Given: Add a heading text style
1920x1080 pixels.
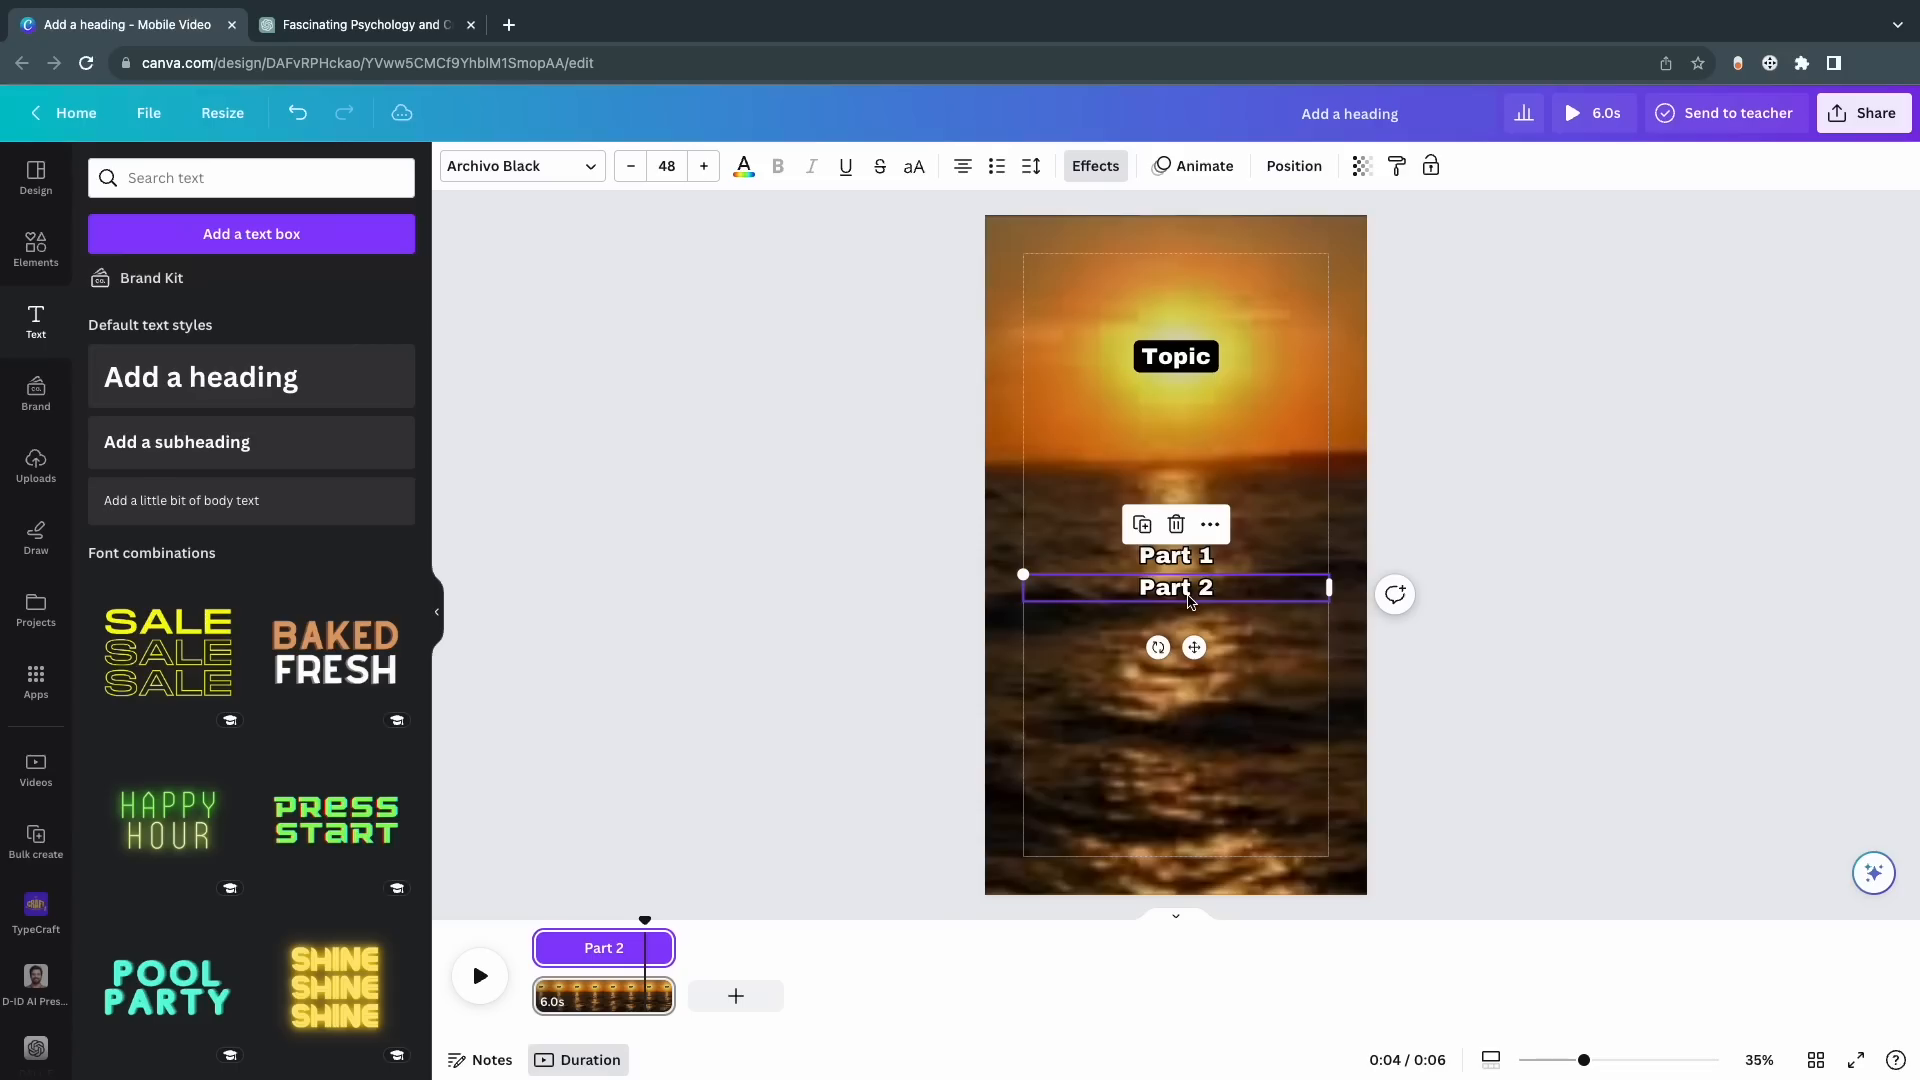Looking at the screenshot, I should [251, 377].
